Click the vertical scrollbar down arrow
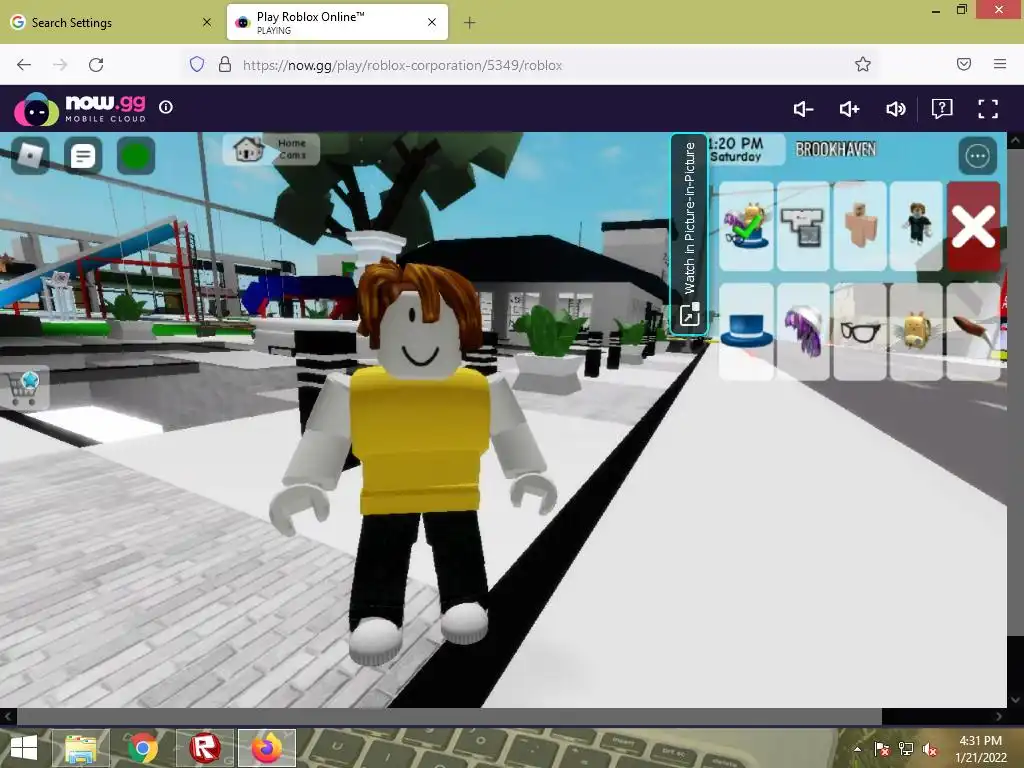This screenshot has height=768, width=1024. [x=1015, y=700]
